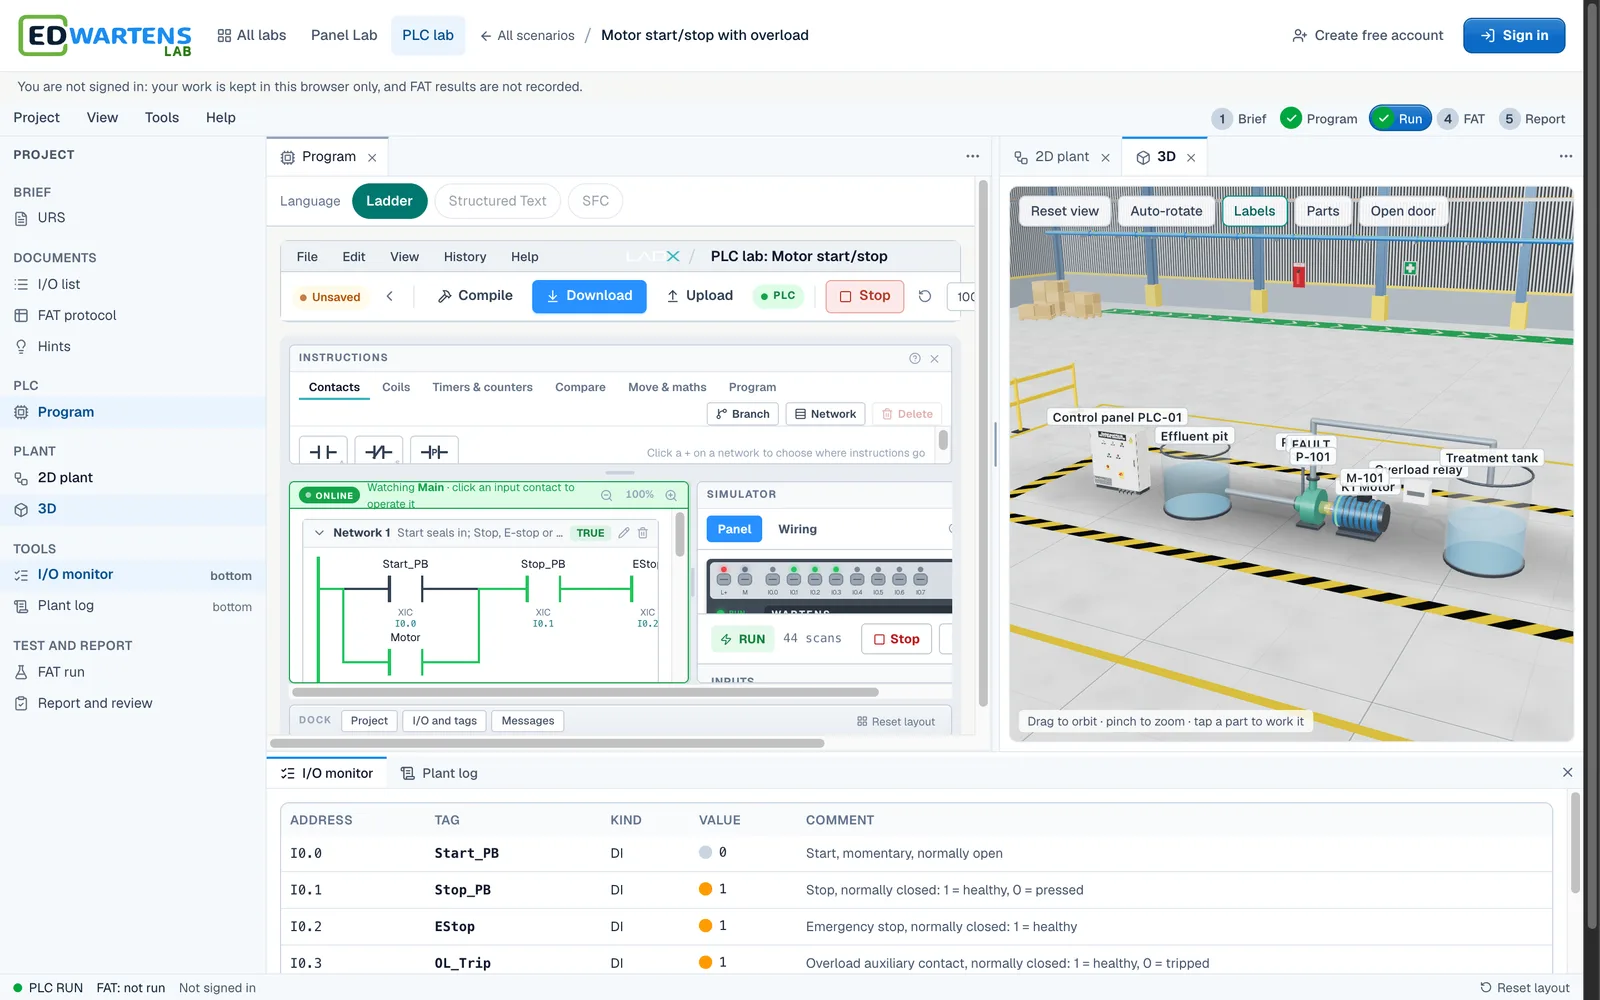Click the Sign in button
Screen dimensions: 1600x1000
coord(1514,35)
